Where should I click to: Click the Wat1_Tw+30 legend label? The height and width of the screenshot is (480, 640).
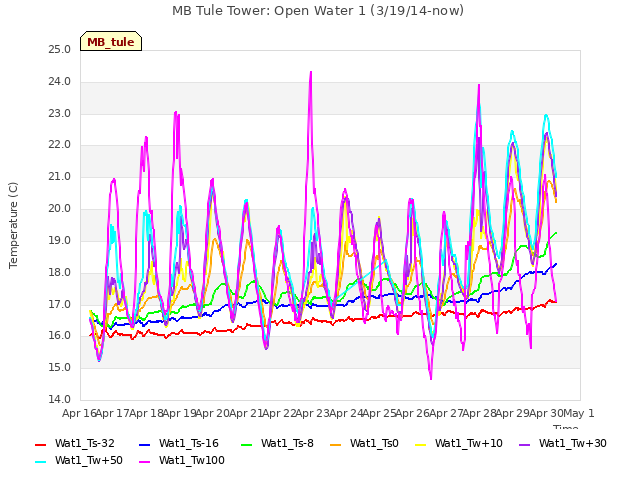coord(573,443)
